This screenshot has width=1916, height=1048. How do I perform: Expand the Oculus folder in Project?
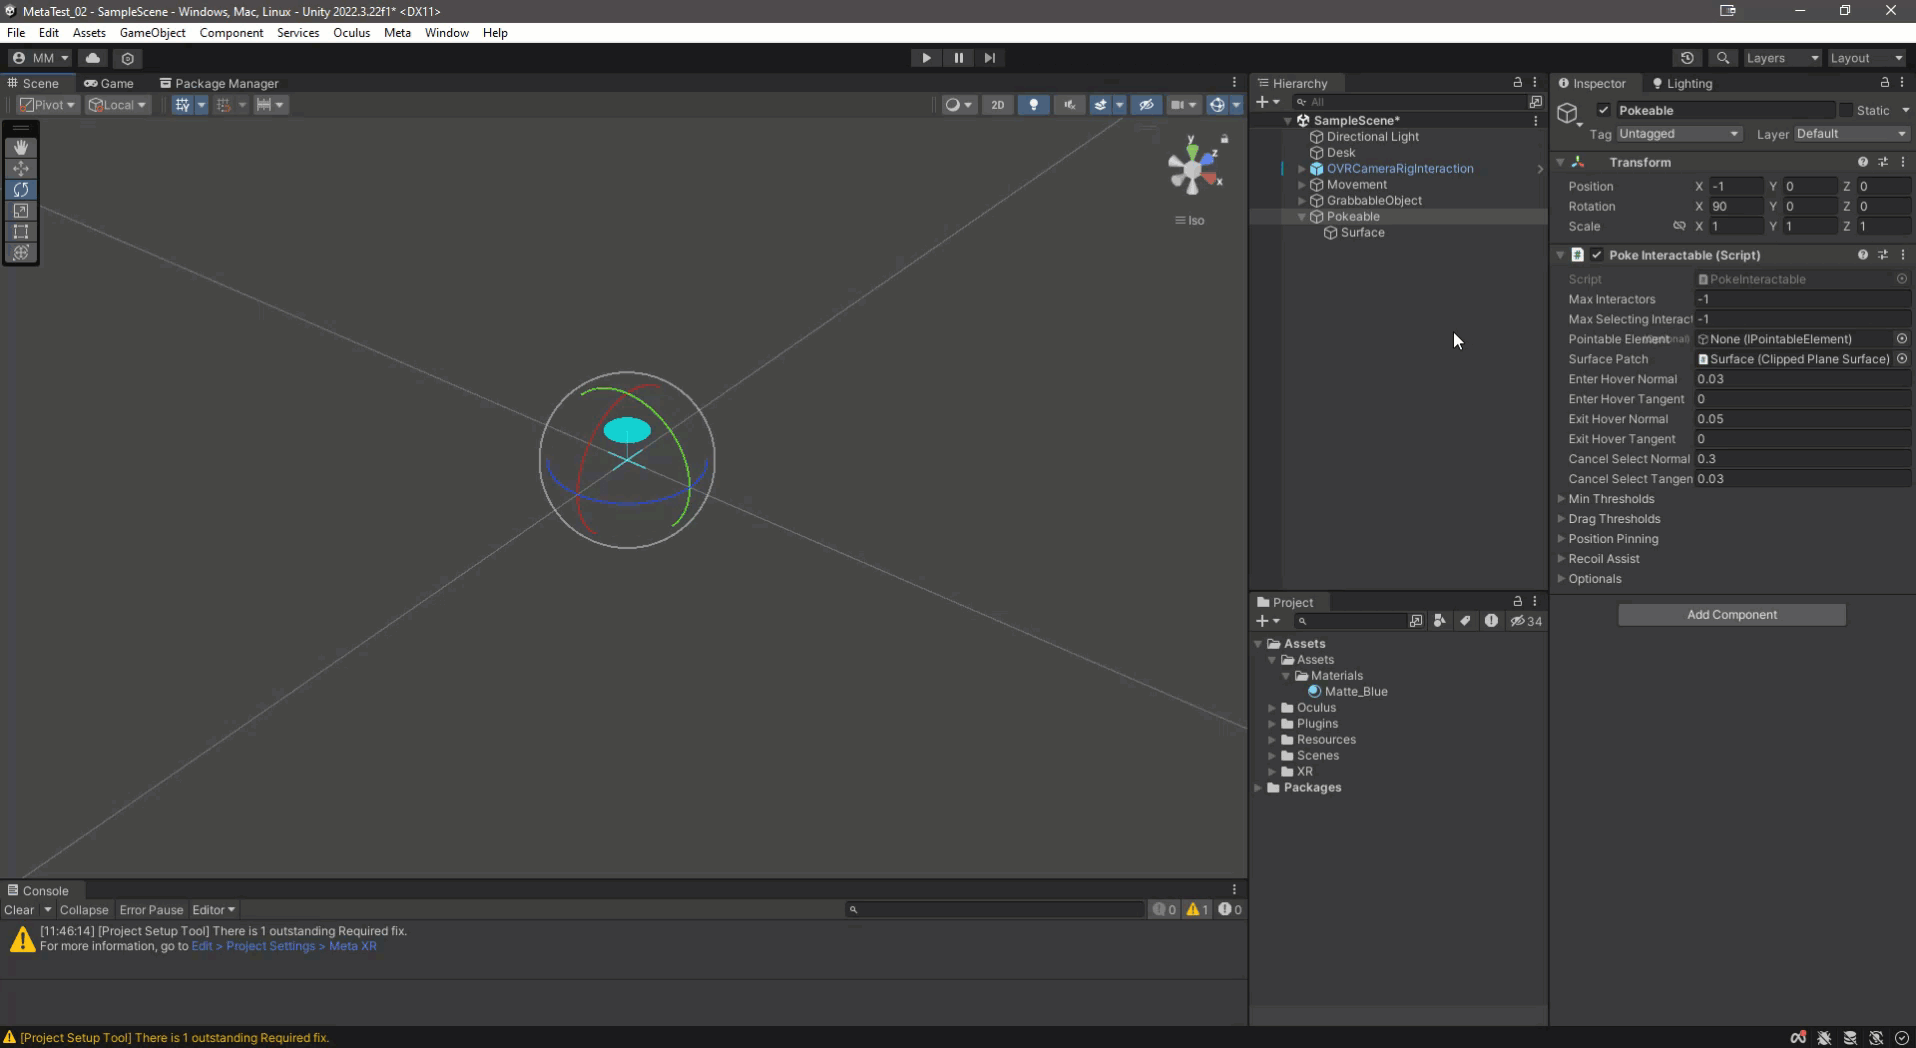(1272, 708)
